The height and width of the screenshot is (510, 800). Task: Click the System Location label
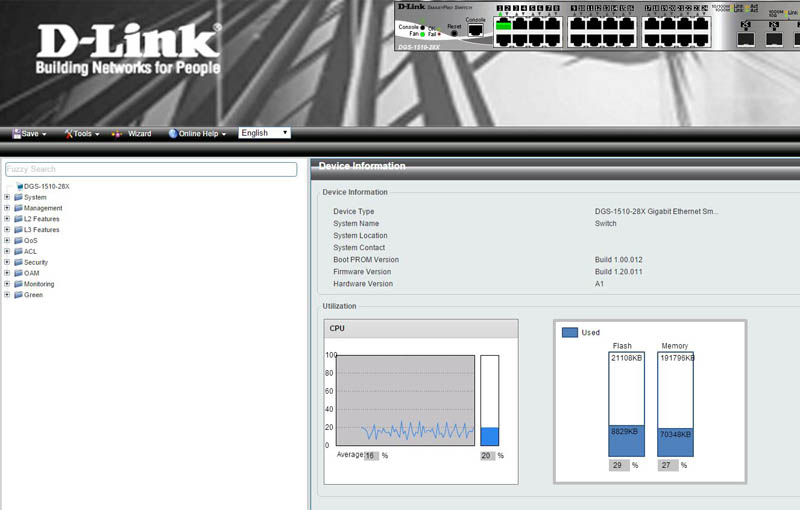click(x=360, y=236)
